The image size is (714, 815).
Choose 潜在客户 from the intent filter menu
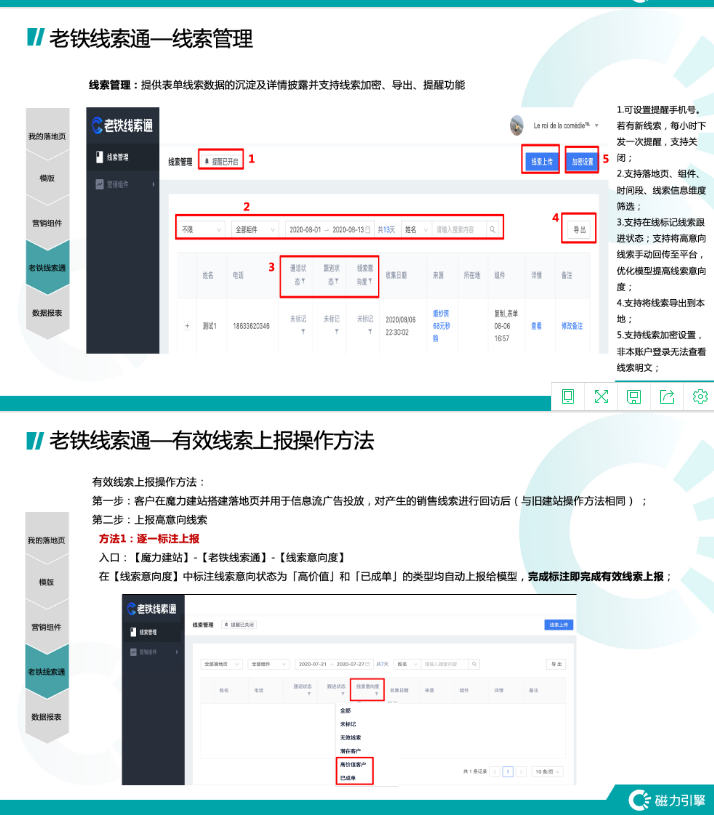click(x=350, y=751)
